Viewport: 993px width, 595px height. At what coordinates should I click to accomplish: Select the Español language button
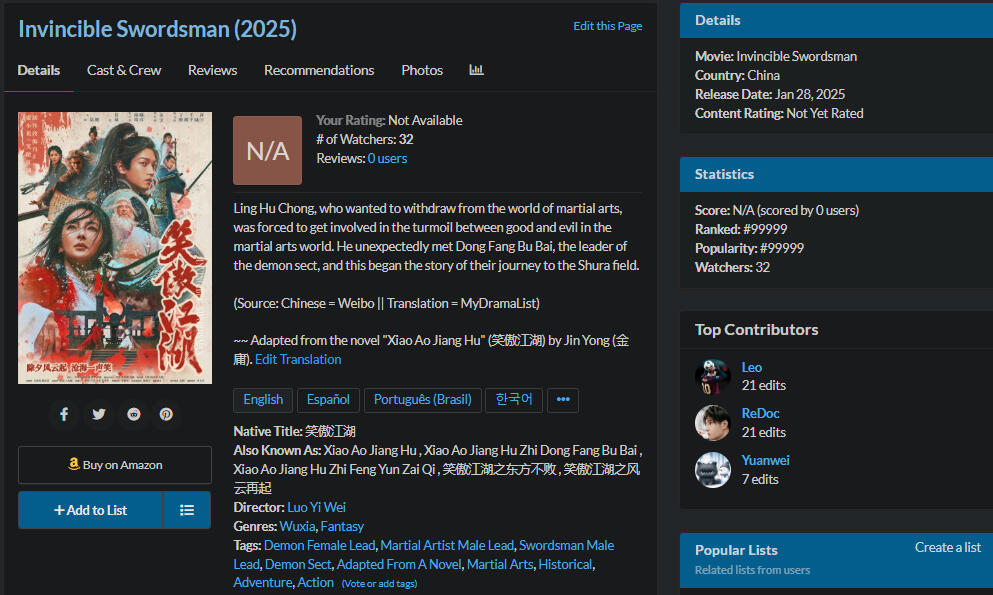click(x=328, y=400)
